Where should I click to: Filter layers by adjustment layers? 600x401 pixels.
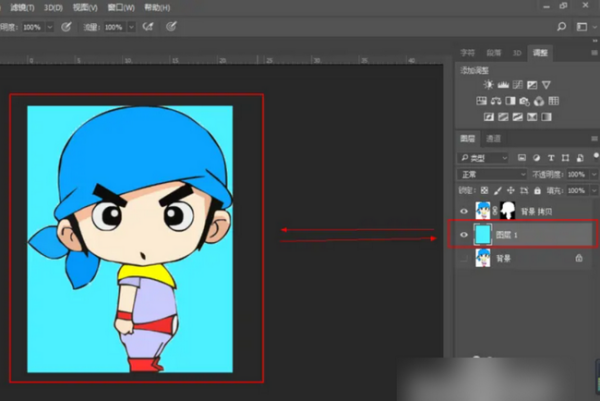536,158
